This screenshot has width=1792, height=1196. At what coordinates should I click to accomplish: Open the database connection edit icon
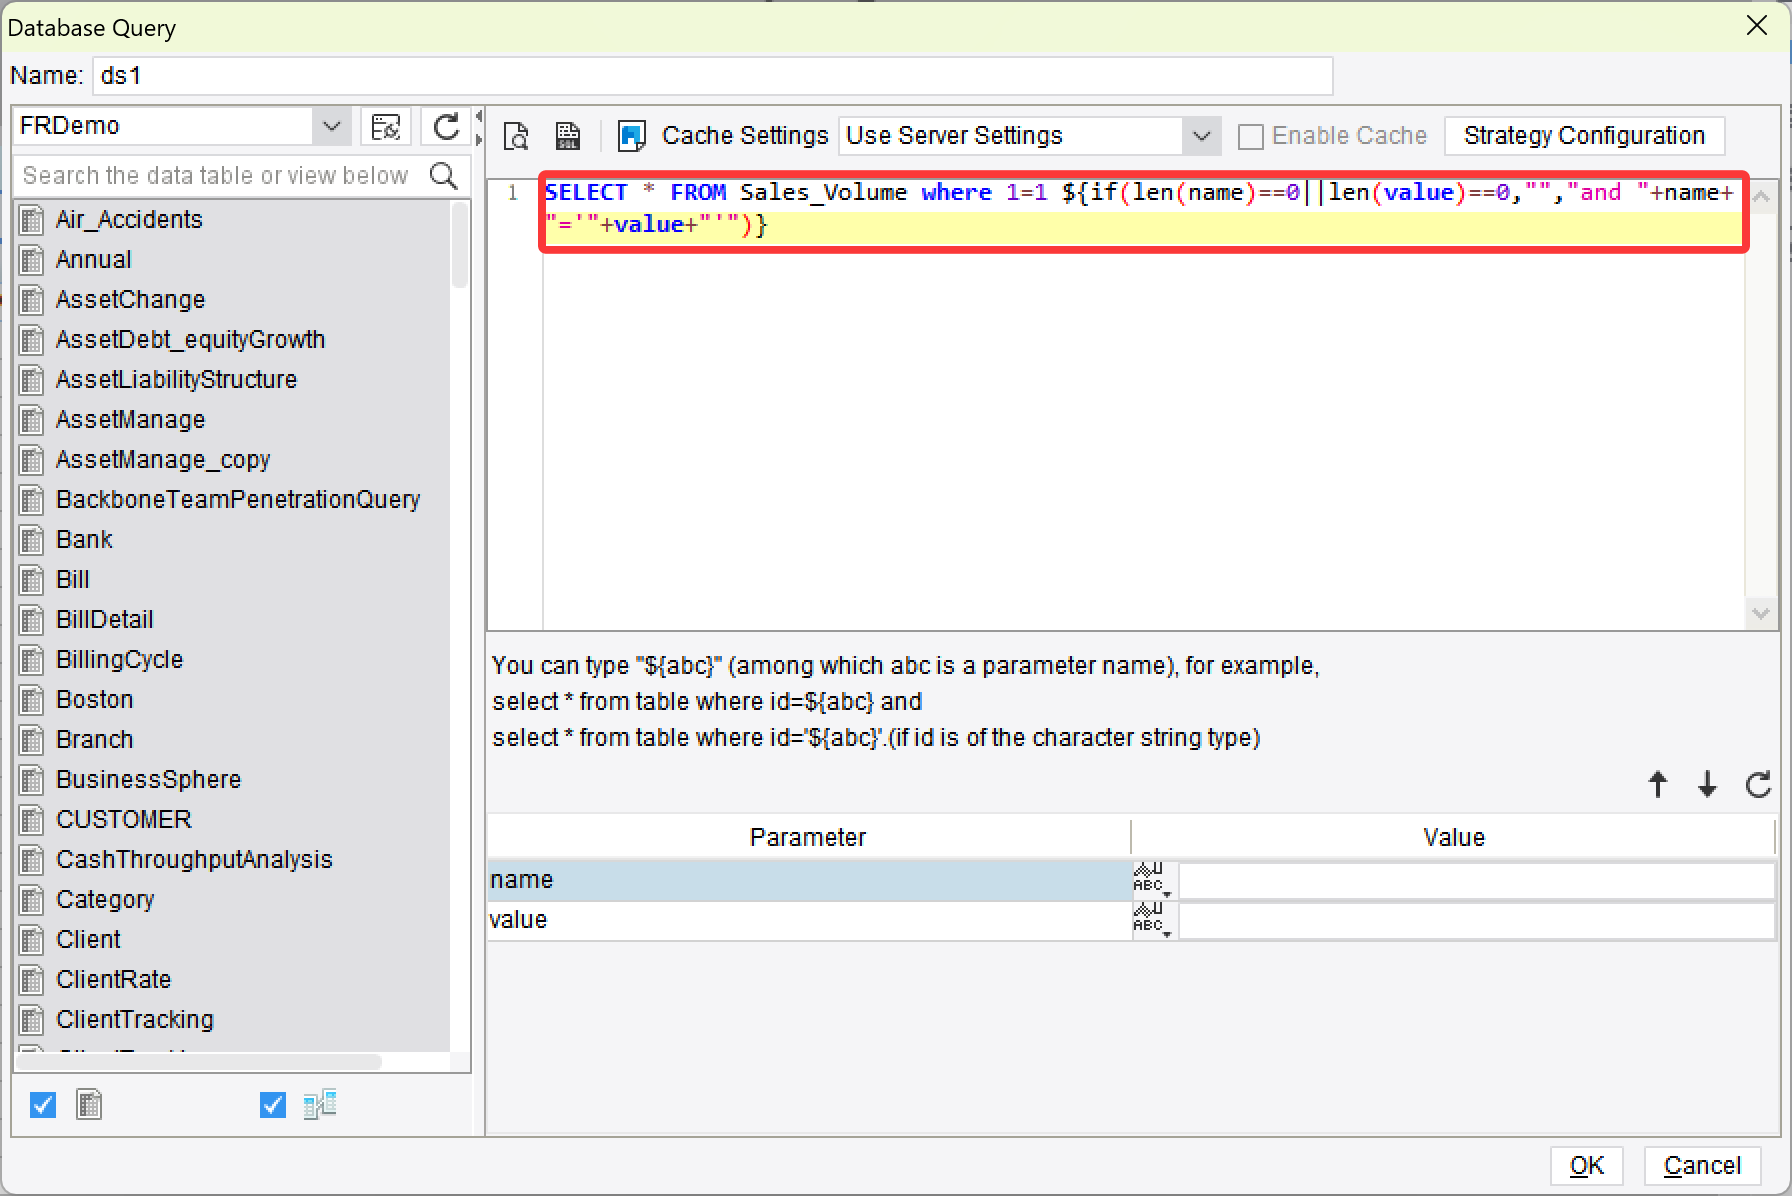click(x=387, y=126)
